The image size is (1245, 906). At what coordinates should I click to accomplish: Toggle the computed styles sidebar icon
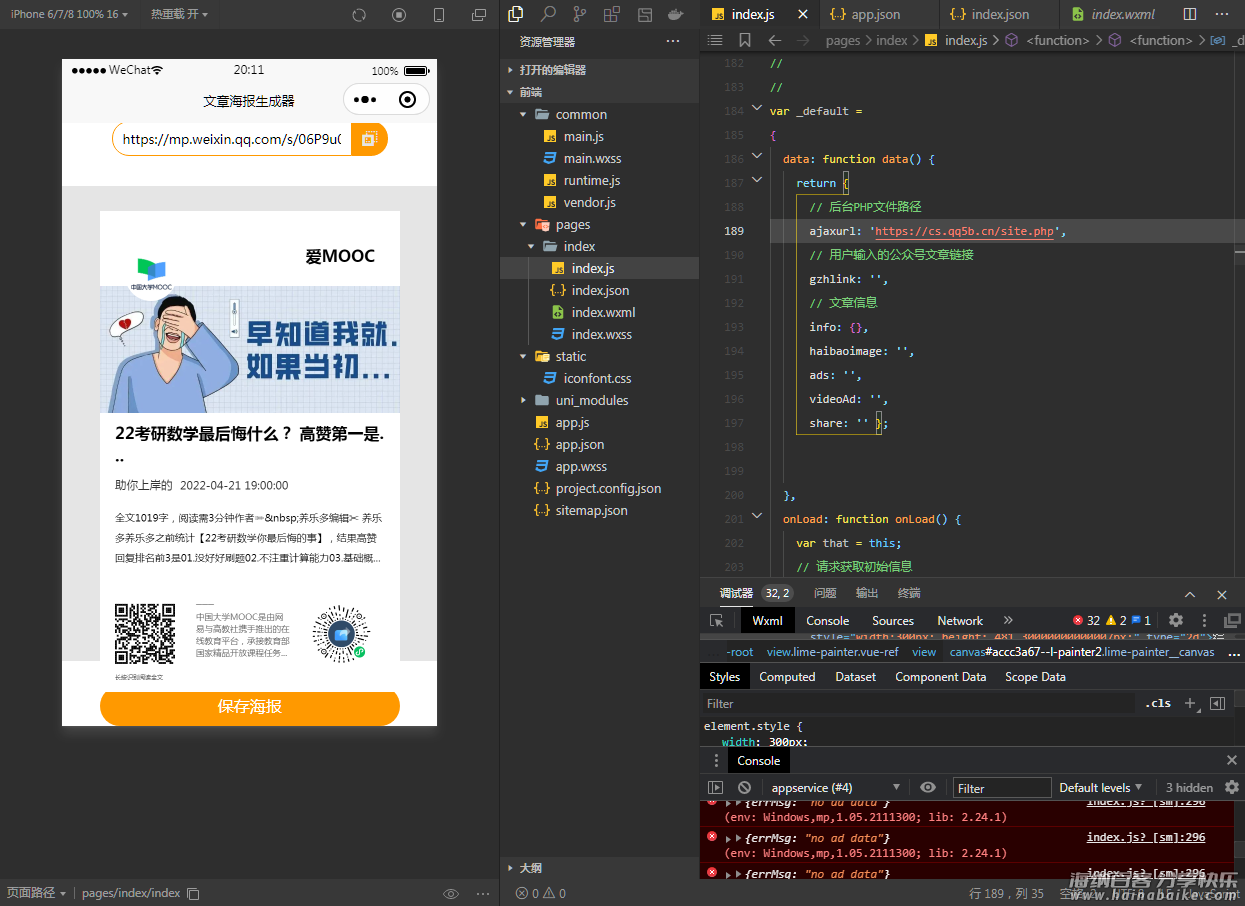pos(1217,704)
